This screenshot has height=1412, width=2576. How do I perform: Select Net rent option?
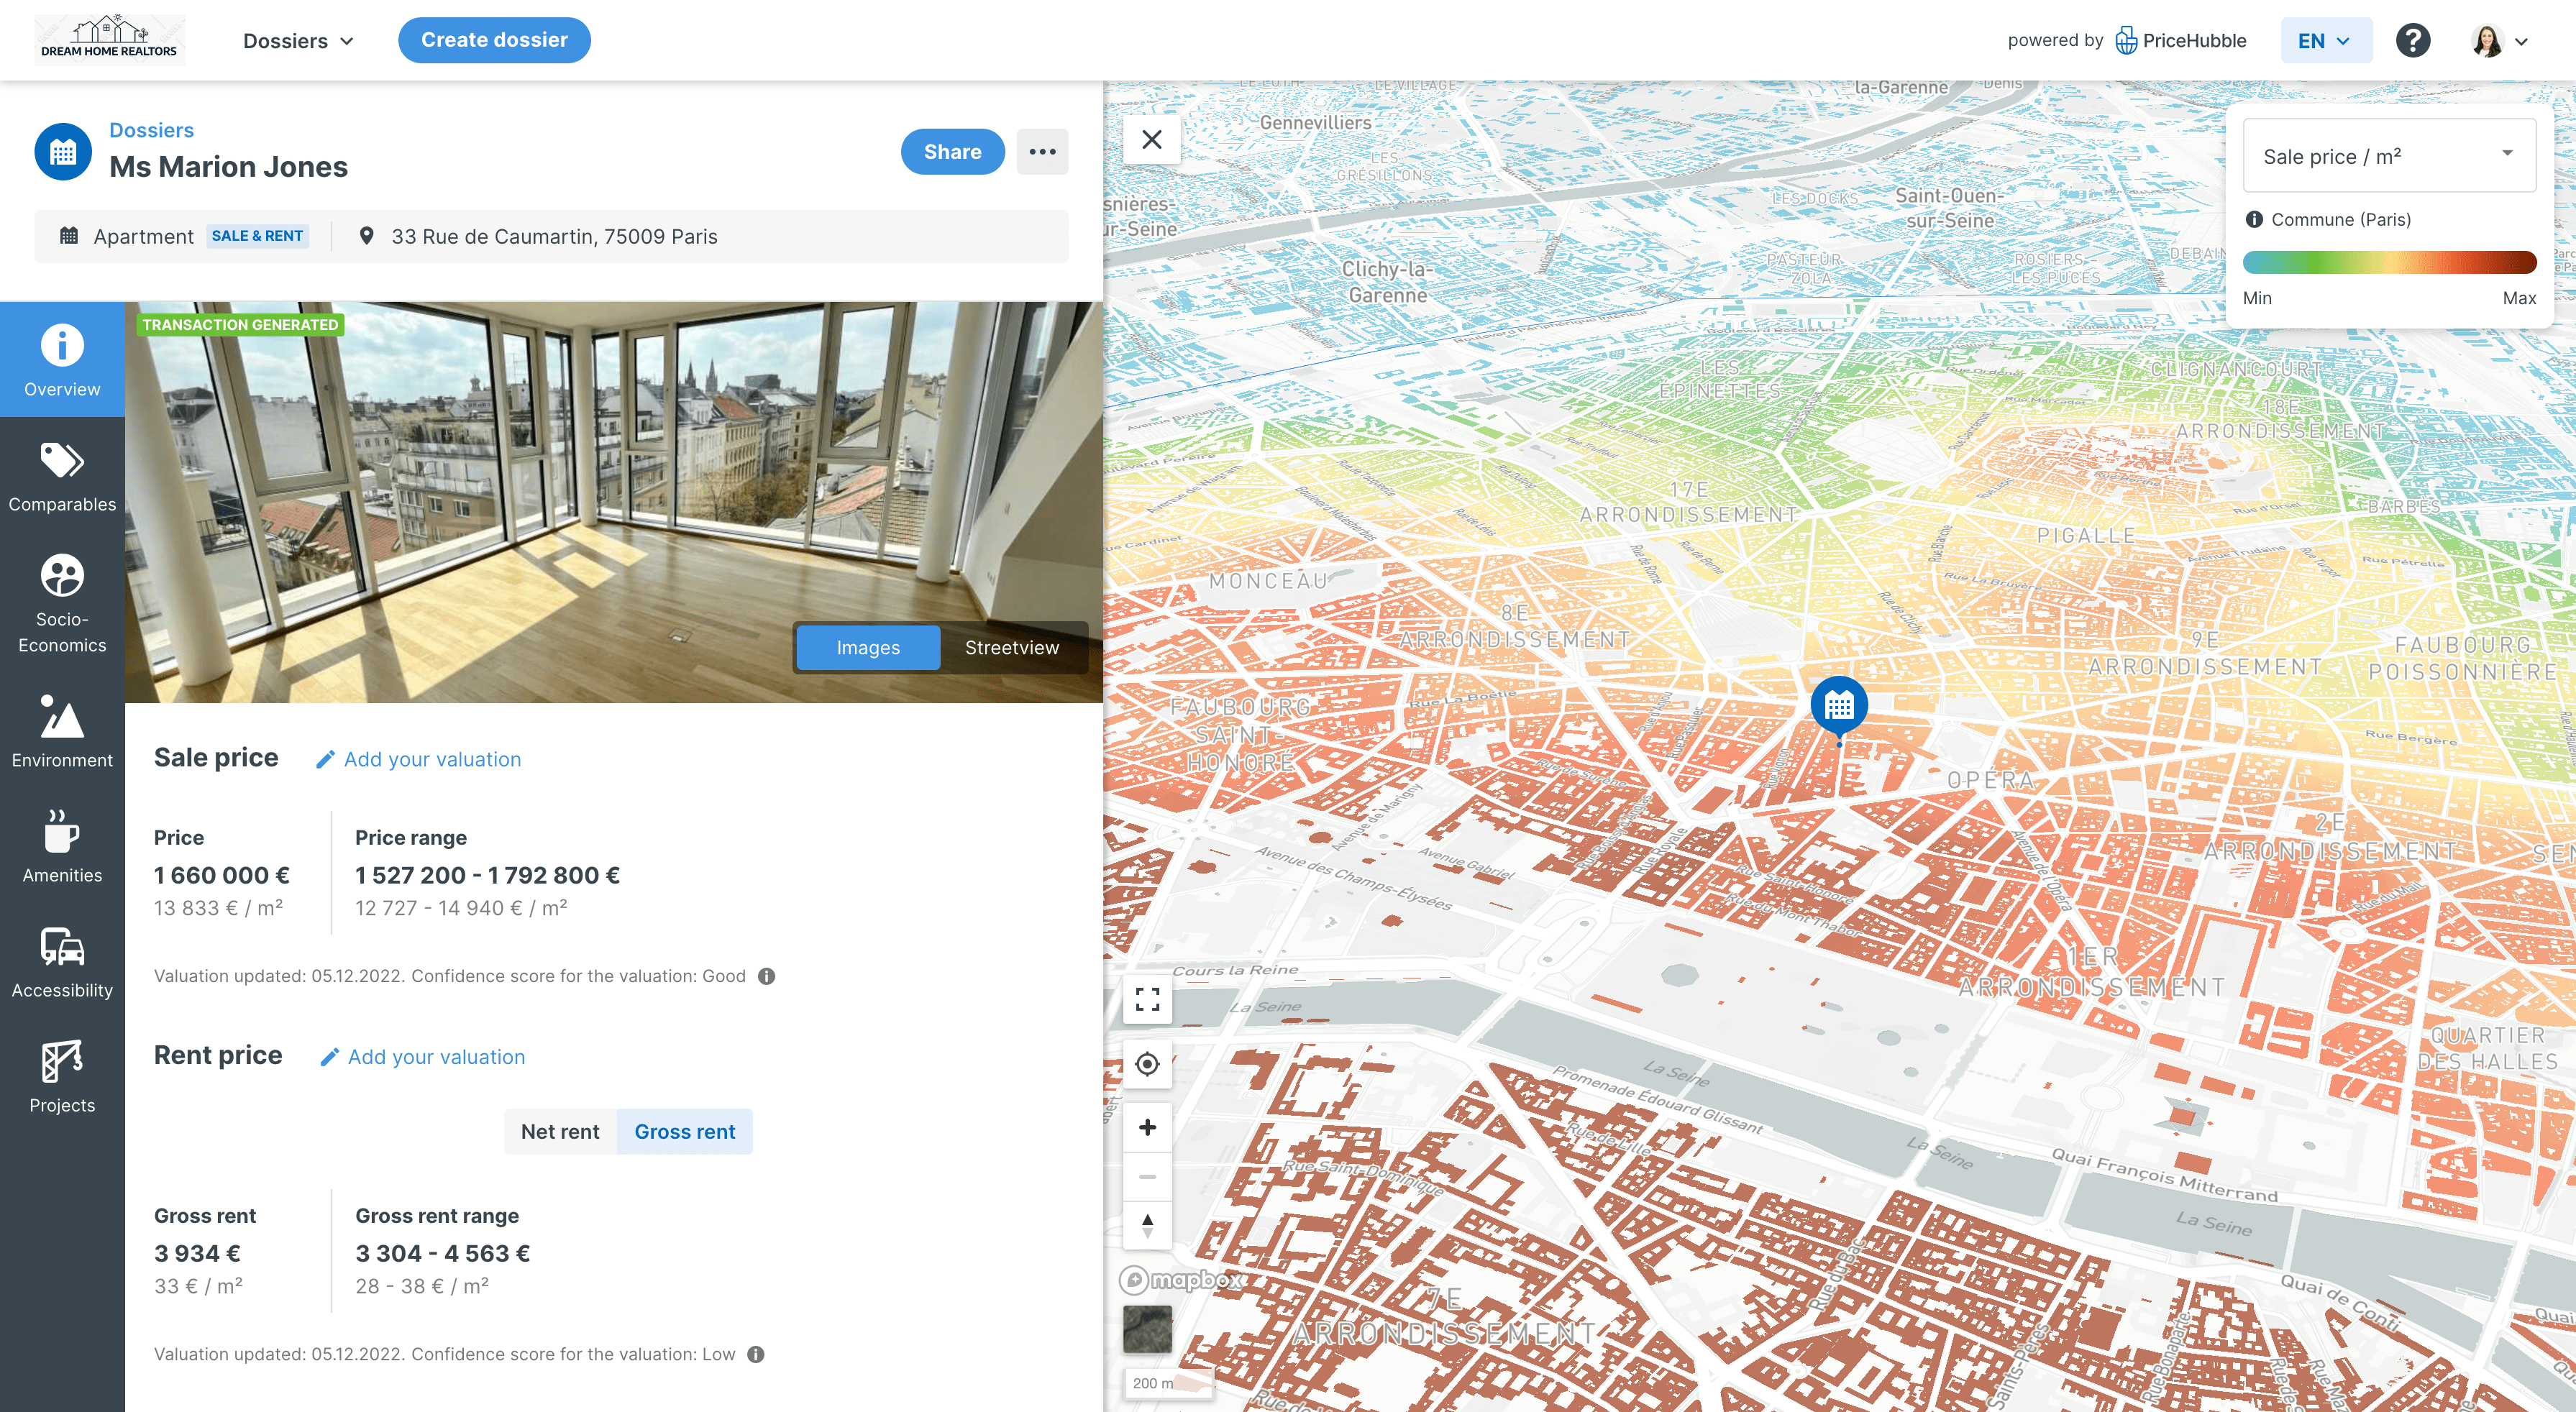click(x=560, y=1131)
